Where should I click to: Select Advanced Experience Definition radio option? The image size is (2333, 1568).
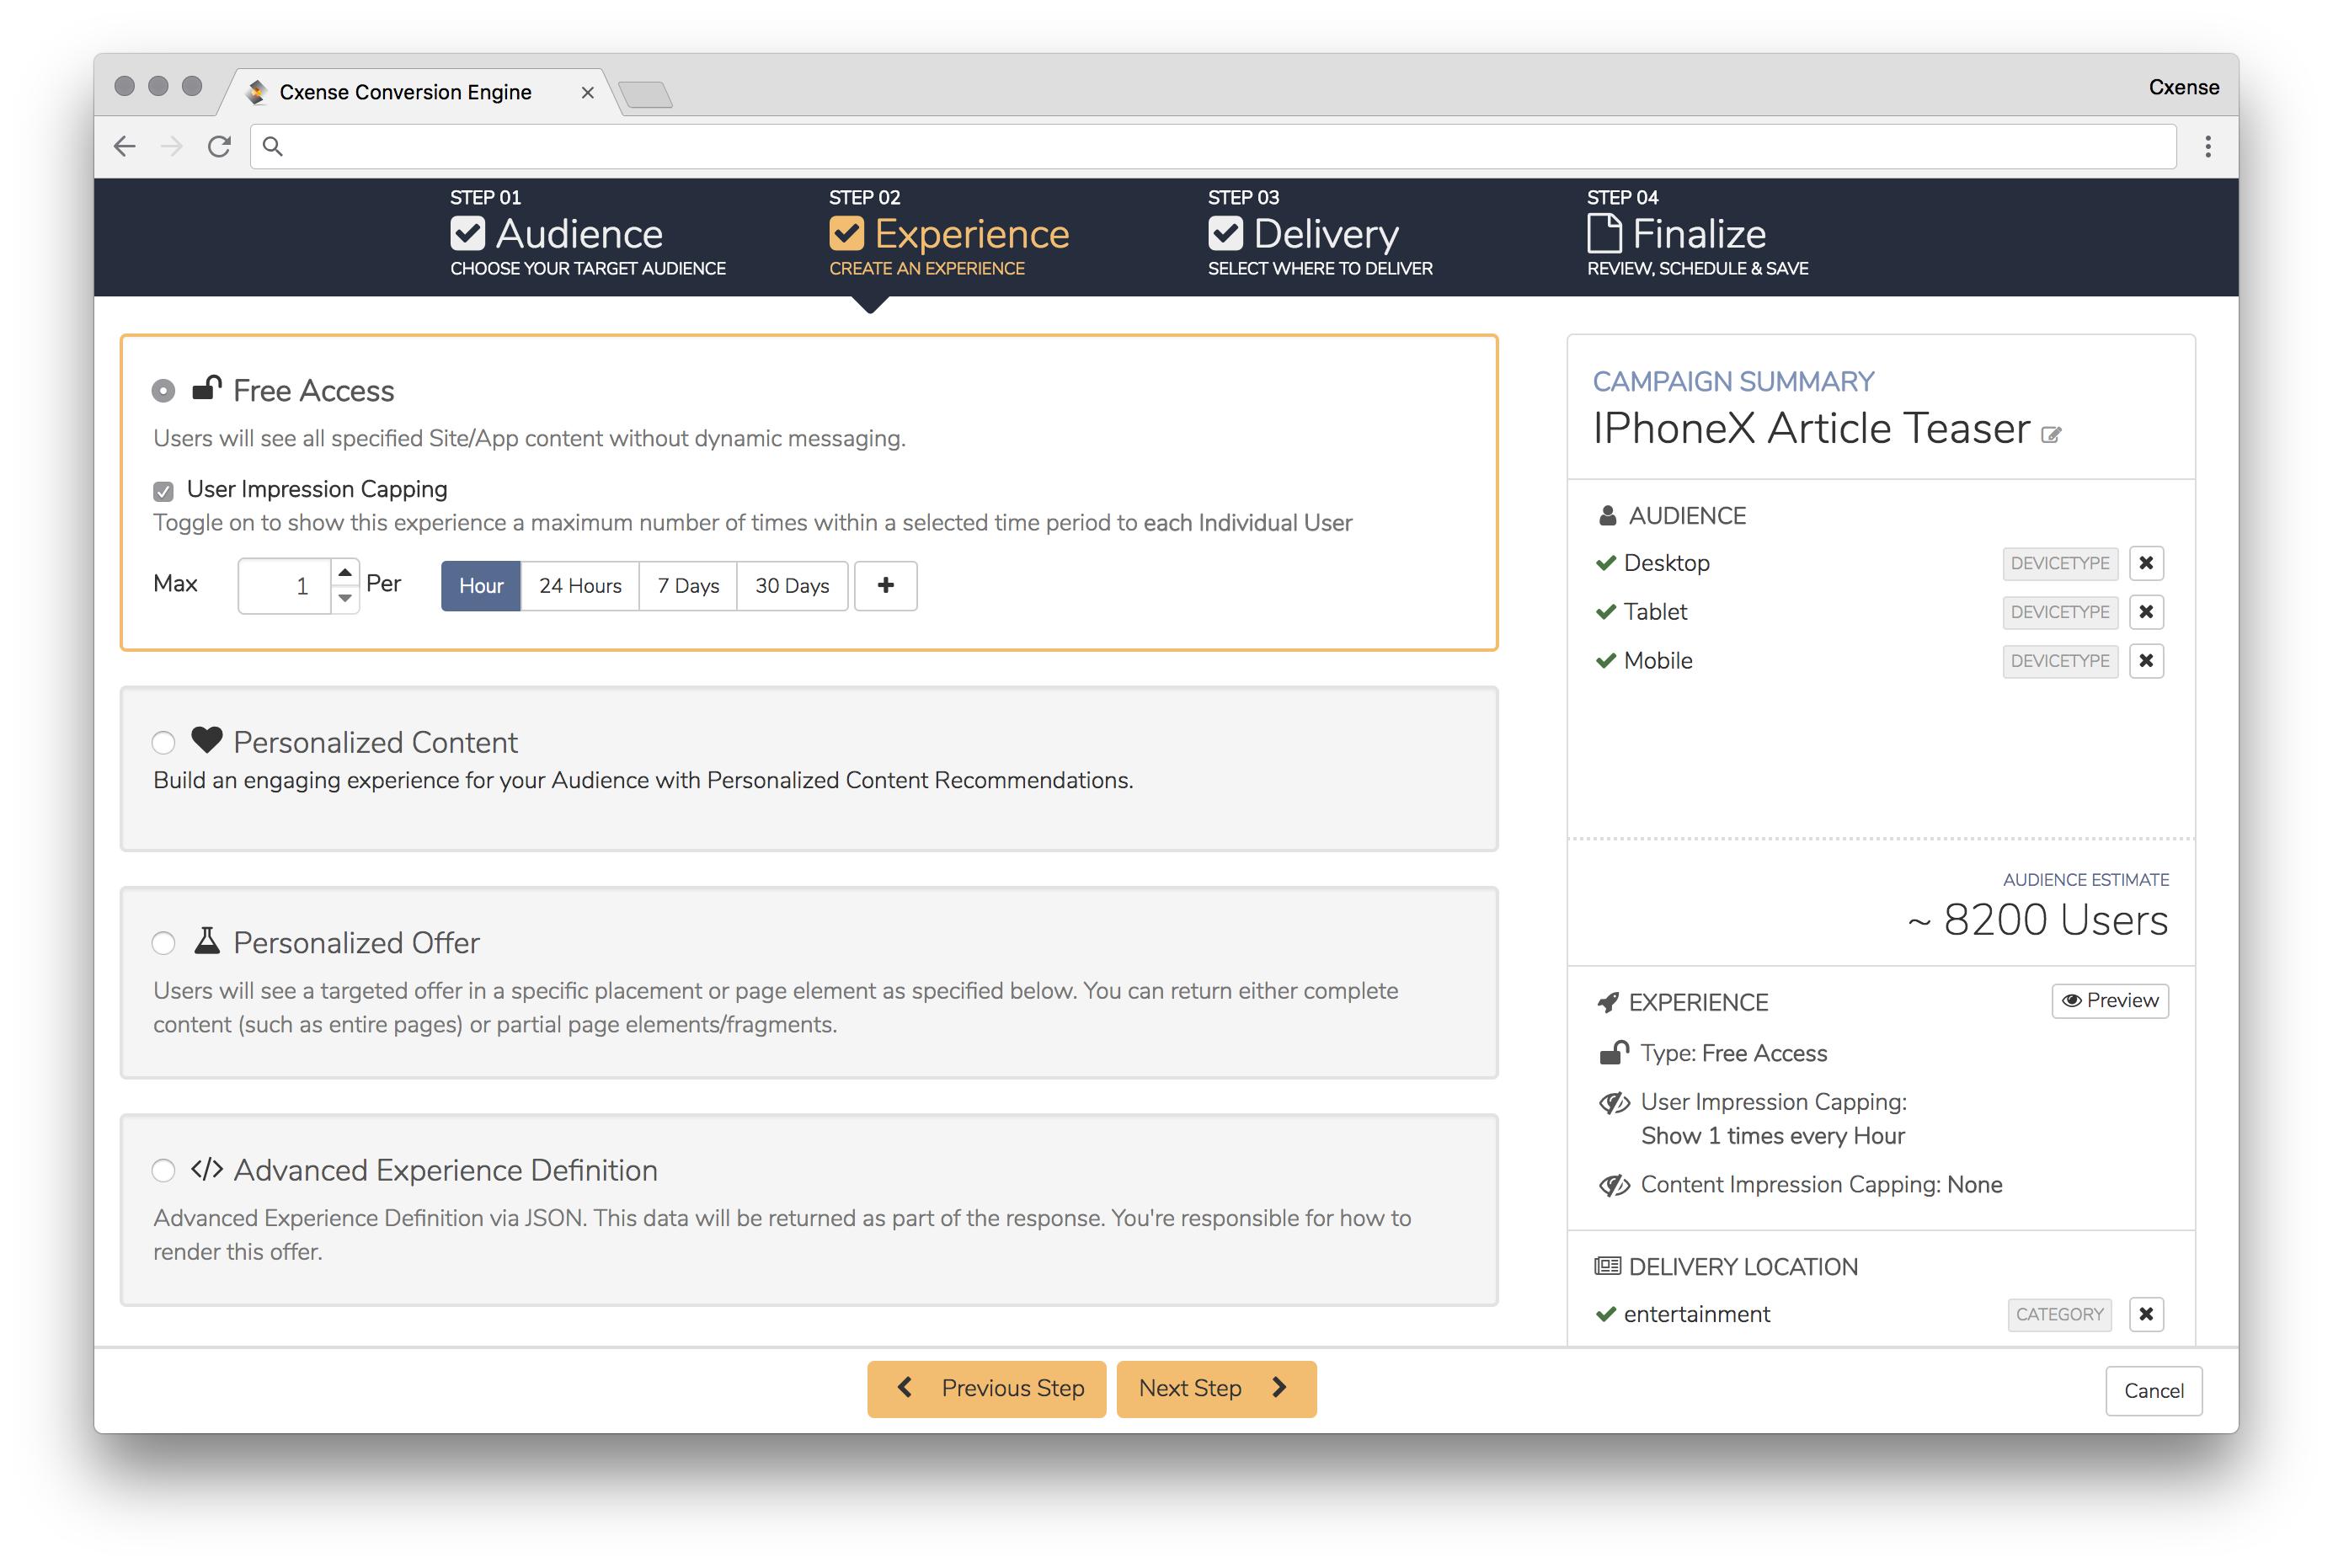[163, 1170]
